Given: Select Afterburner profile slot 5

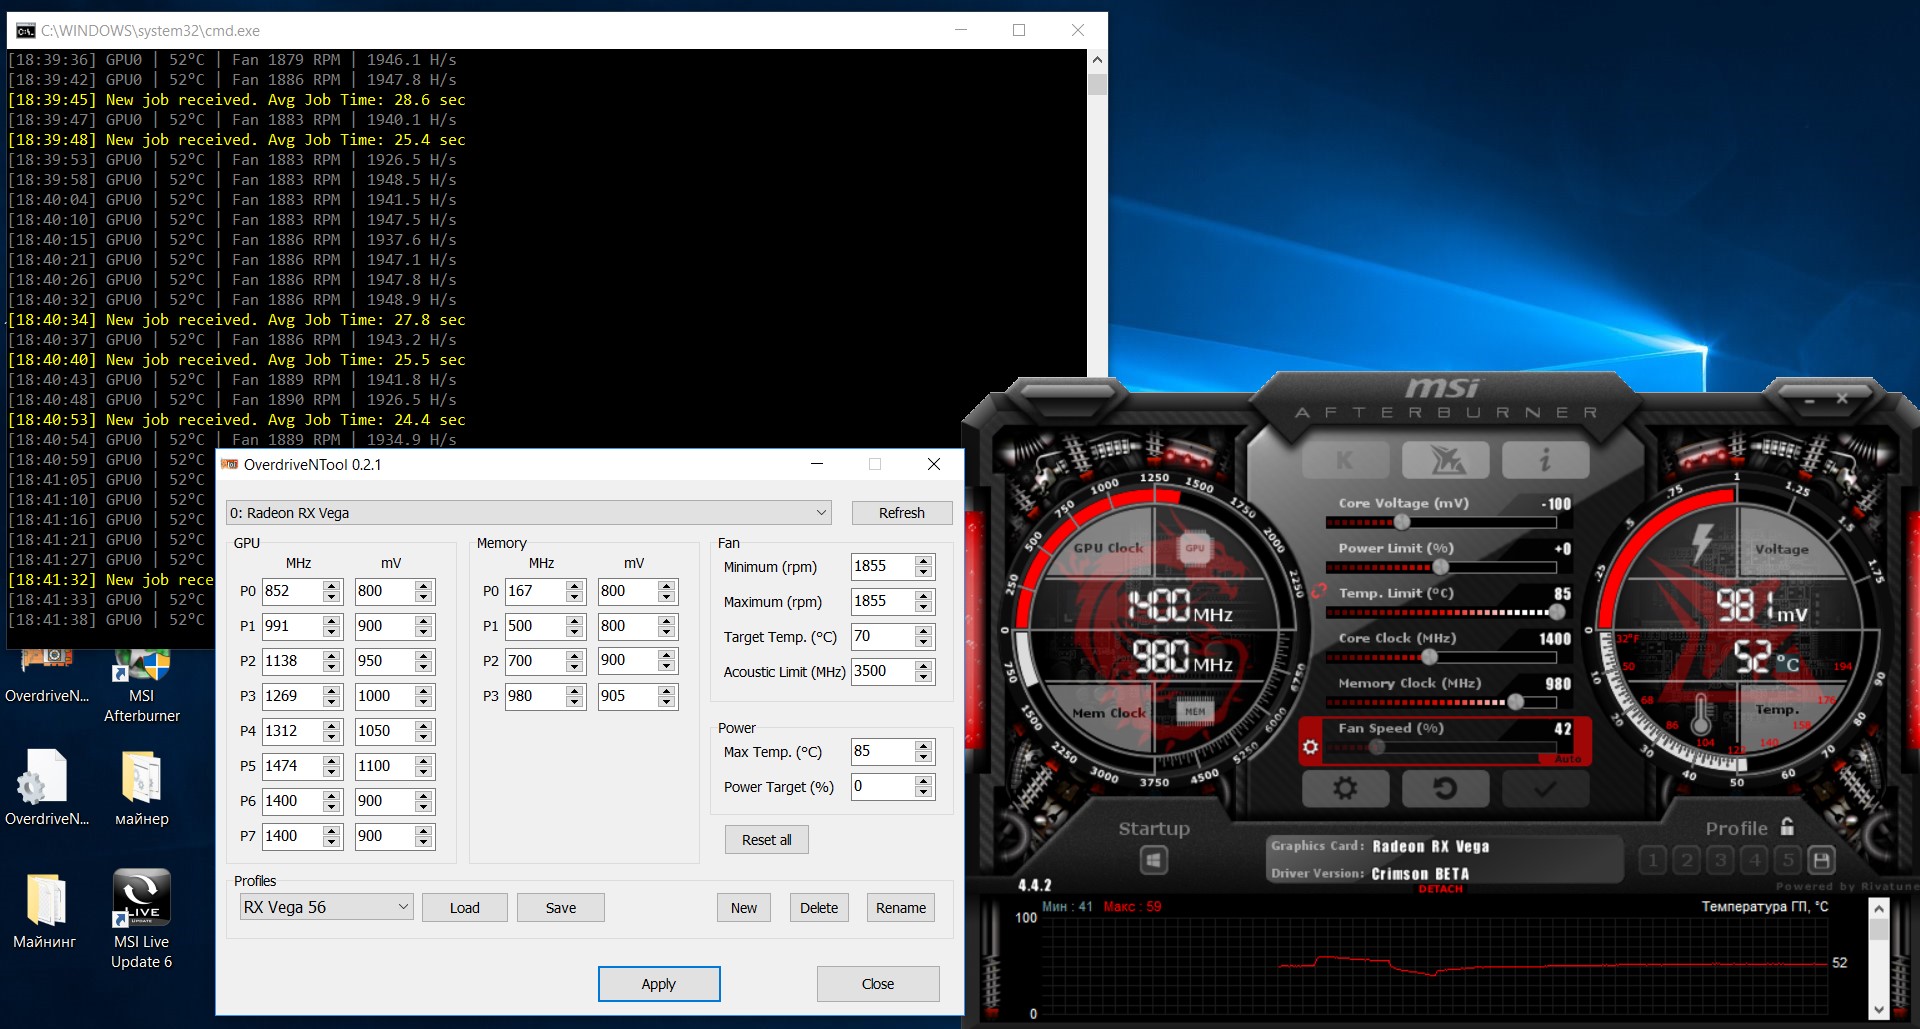Looking at the screenshot, I should [x=1789, y=860].
